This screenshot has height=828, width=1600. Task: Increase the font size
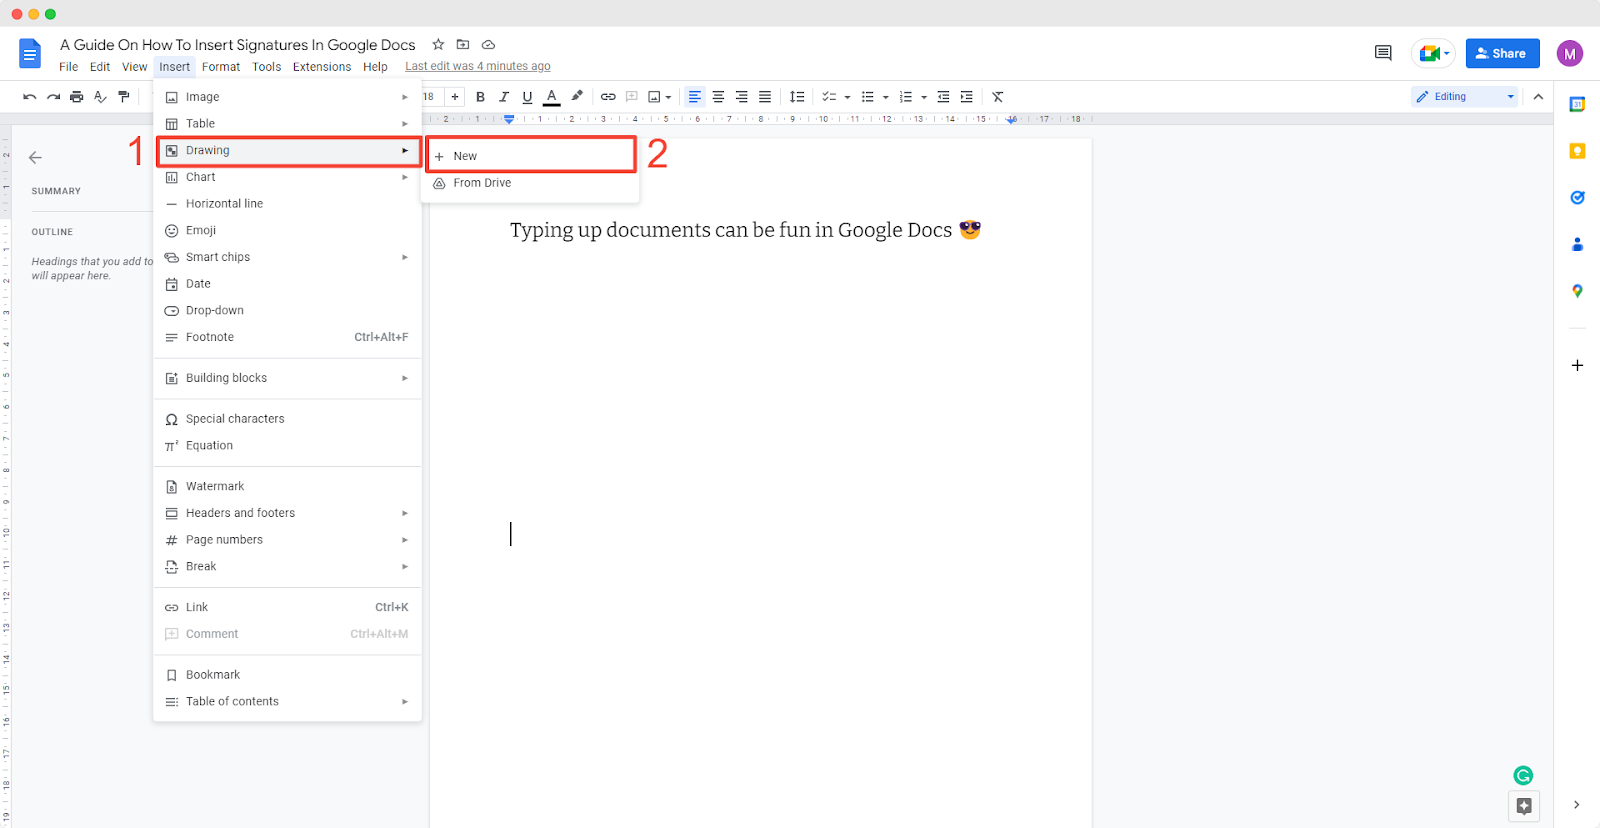pos(455,97)
